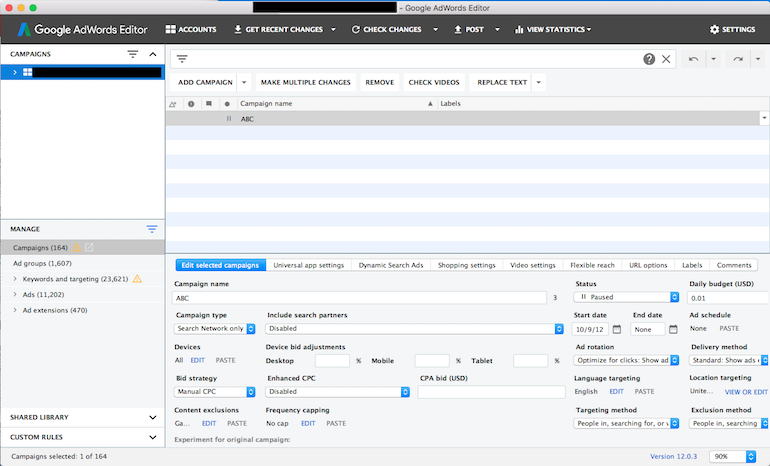Open the Undo history dropdown
This screenshot has width=770, height=466.
pos(714,59)
